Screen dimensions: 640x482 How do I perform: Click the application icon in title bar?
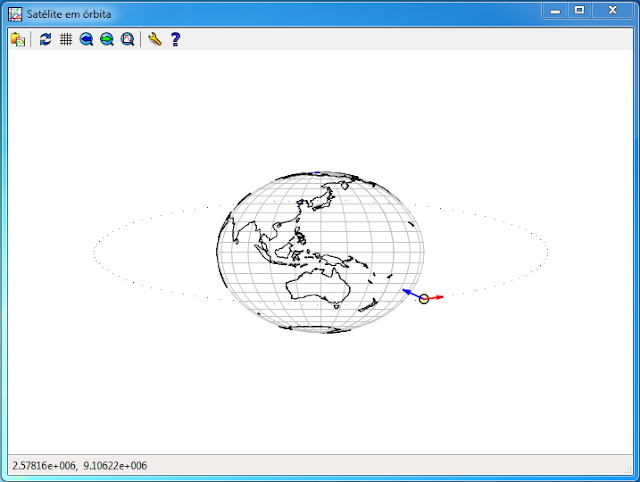[x=15, y=14]
